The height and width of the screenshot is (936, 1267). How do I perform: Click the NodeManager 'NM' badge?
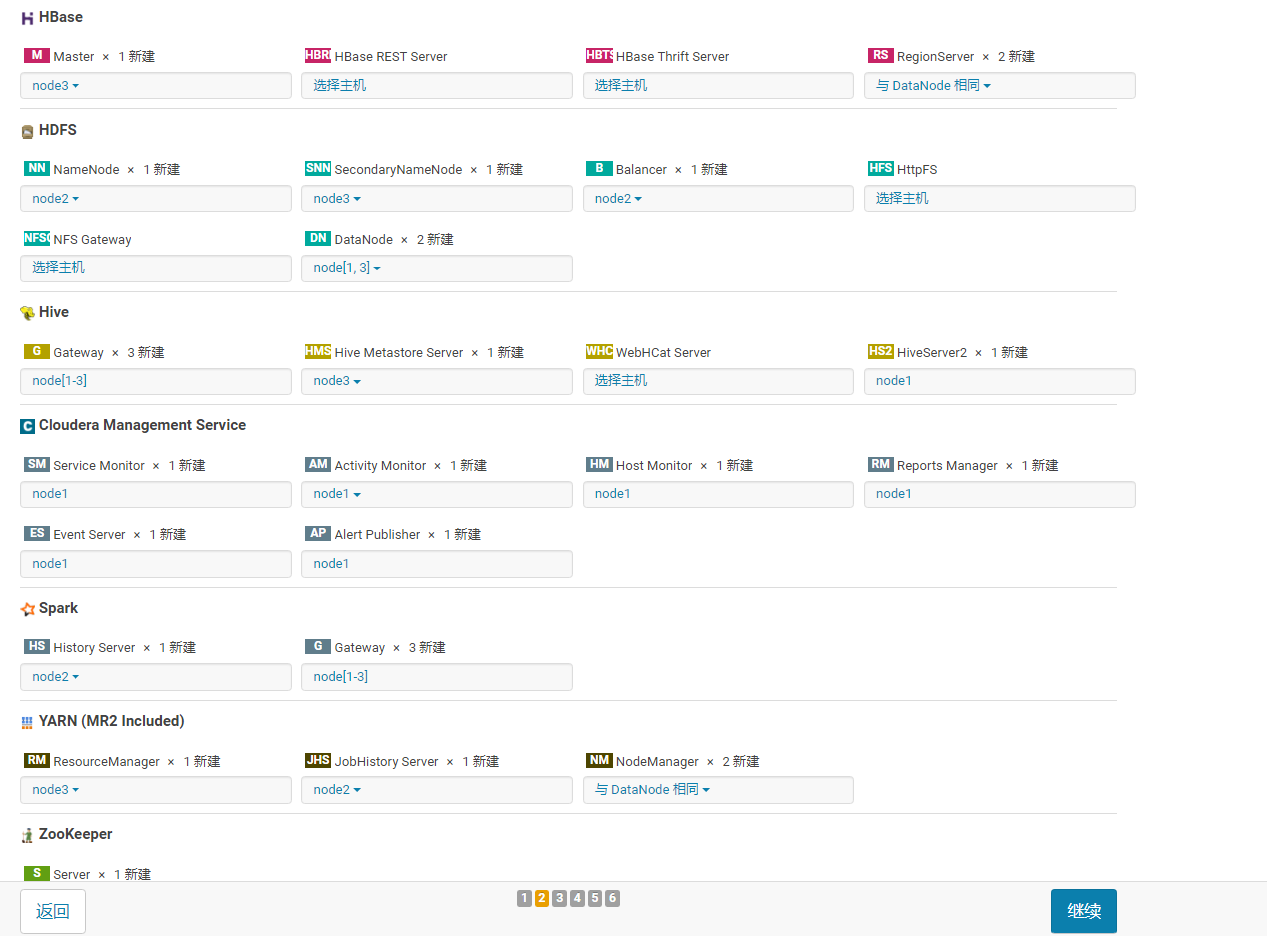click(599, 760)
